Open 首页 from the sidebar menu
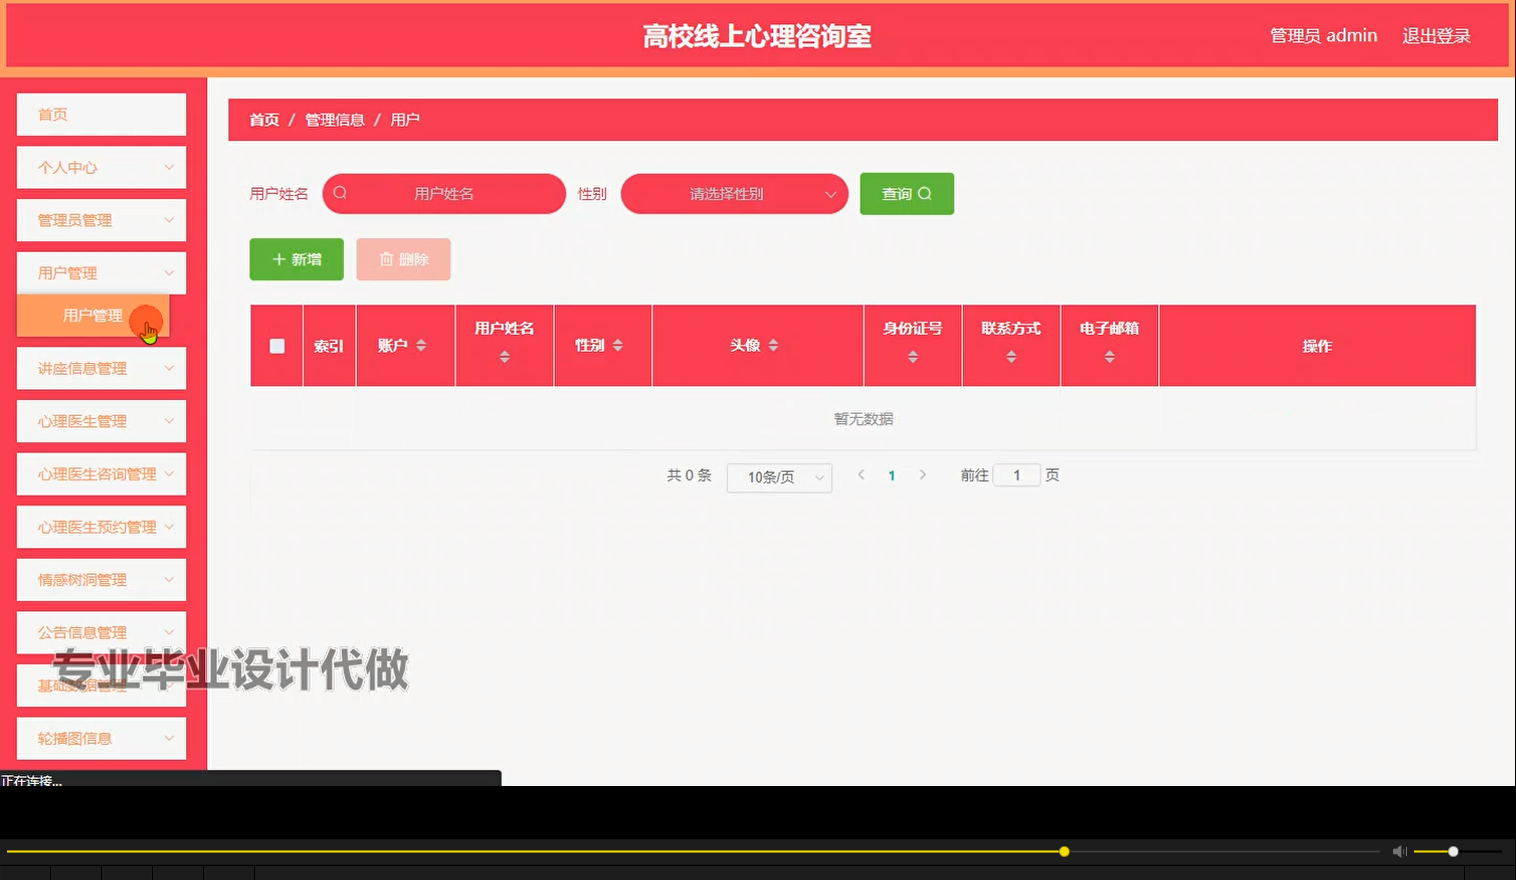The image size is (1516, 880). tap(100, 114)
